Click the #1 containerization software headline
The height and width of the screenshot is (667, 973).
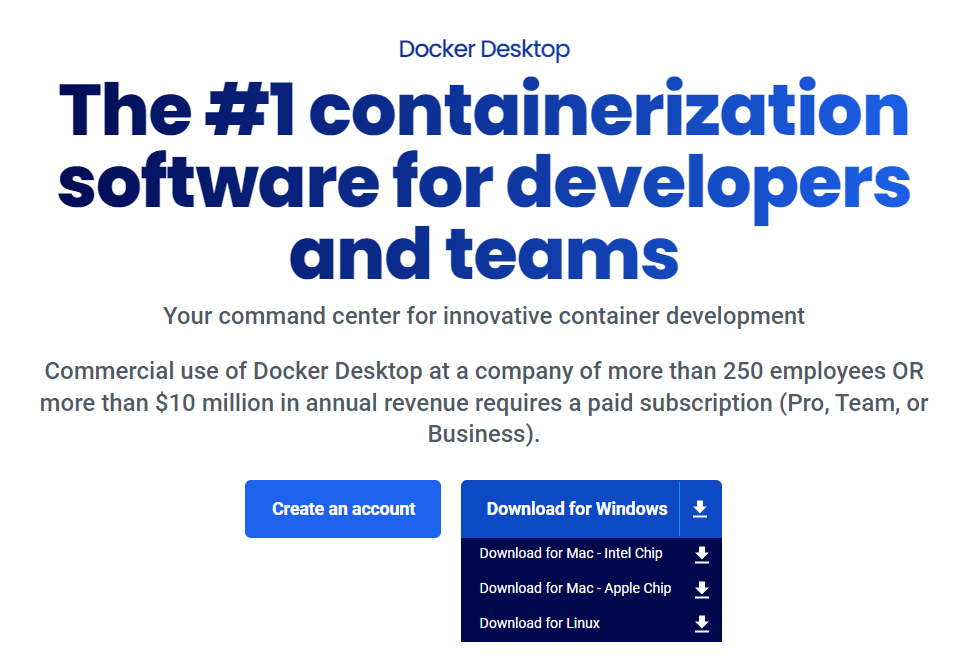click(484, 180)
